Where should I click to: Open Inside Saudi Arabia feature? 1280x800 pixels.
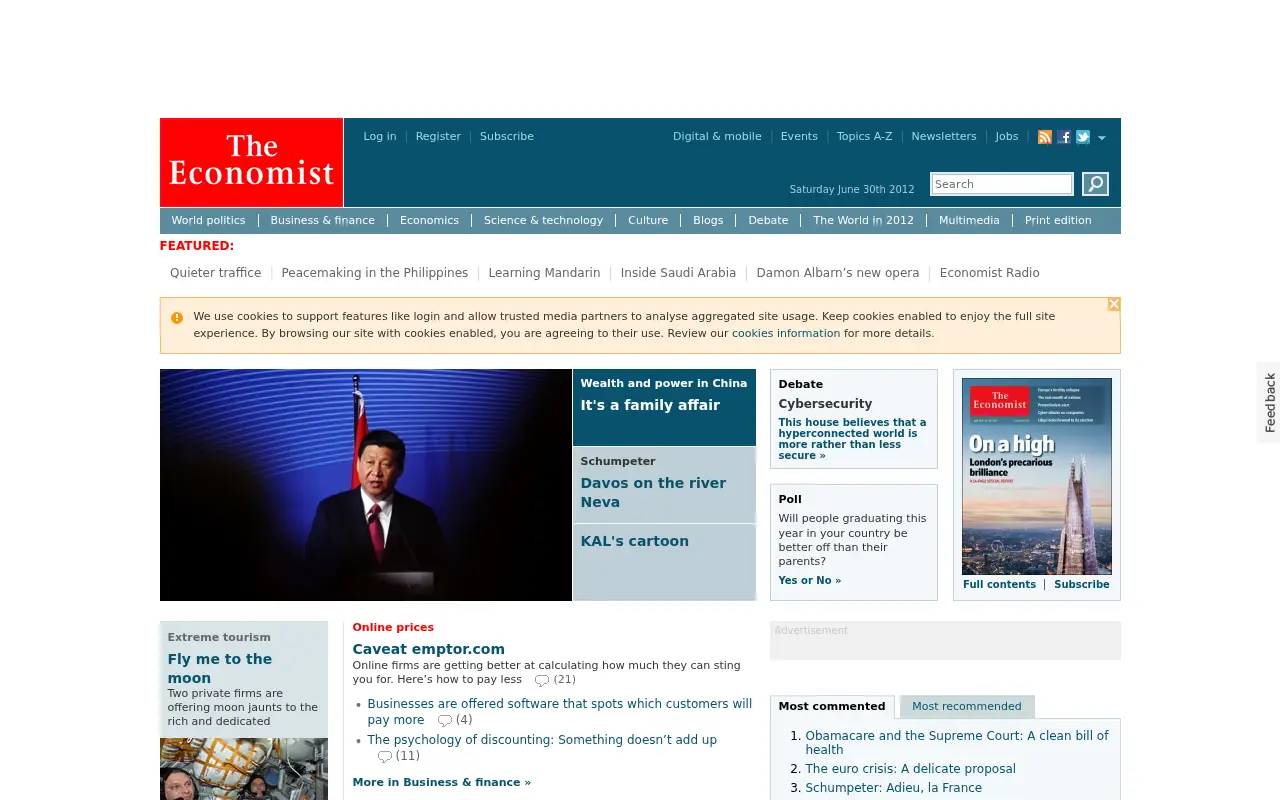click(678, 273)
